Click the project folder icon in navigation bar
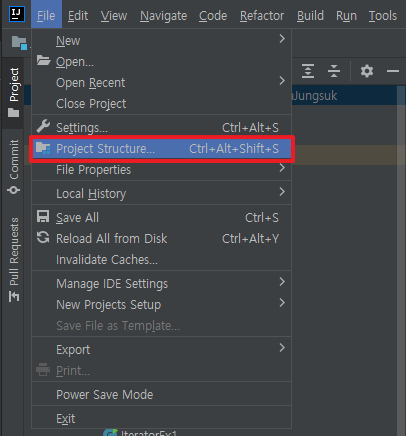The width and height of the screenshot is (406, 436). click(x=19, y=43)
